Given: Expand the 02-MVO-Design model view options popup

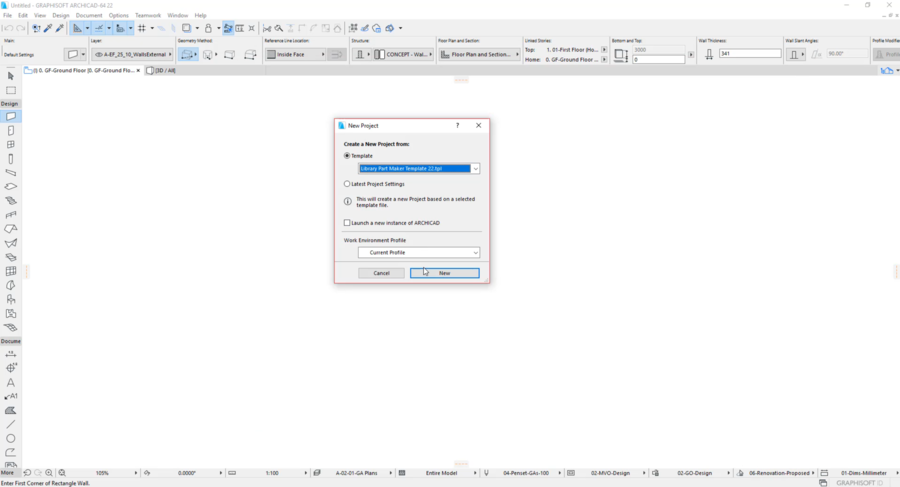Looking at the screenshot, I should (x=643, y=473).
